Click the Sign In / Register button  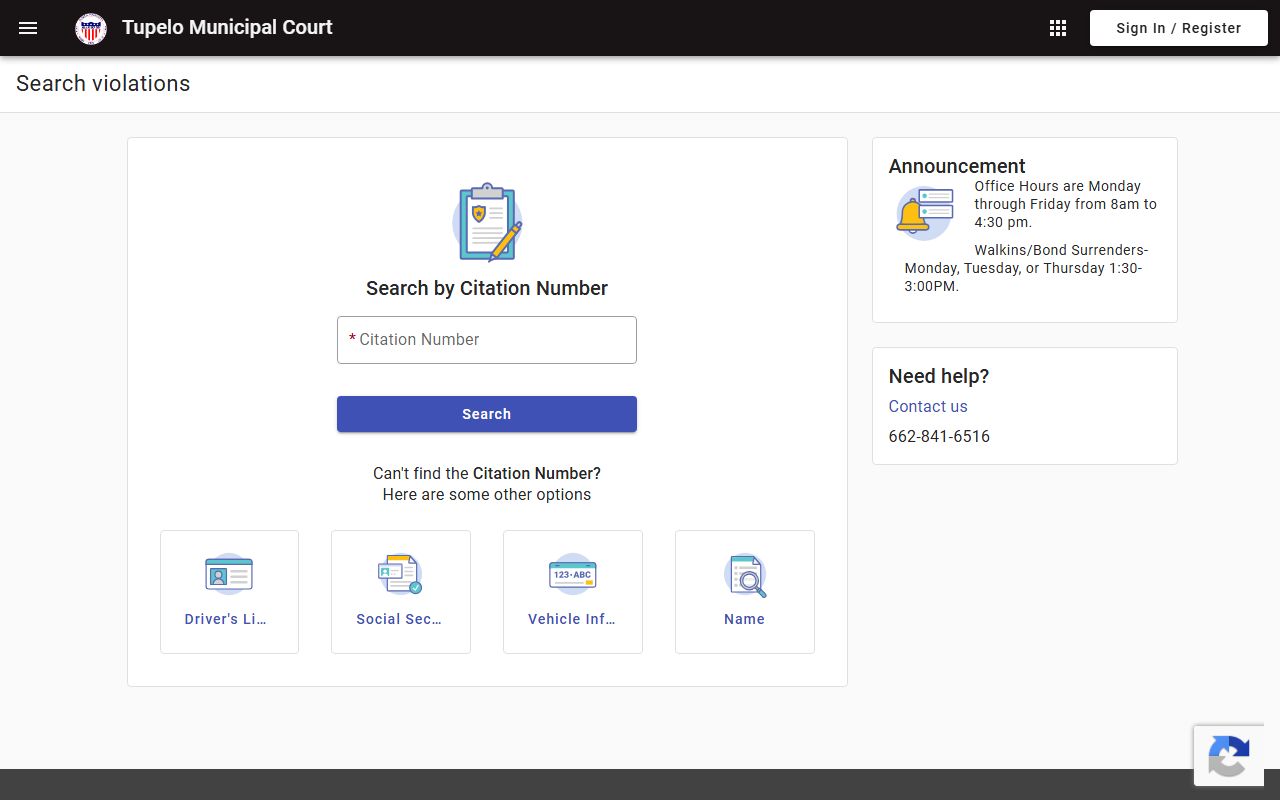click(x=1179, y=28)
